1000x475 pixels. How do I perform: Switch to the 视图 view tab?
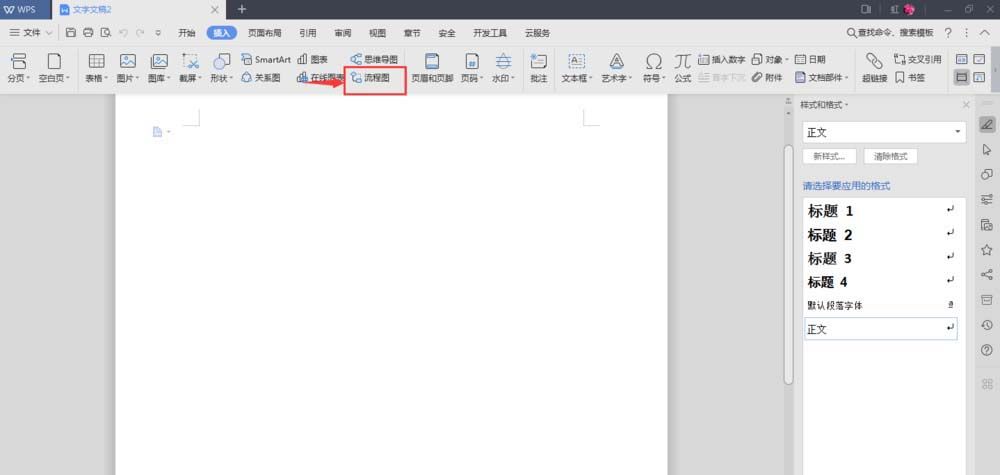point(378,33)
